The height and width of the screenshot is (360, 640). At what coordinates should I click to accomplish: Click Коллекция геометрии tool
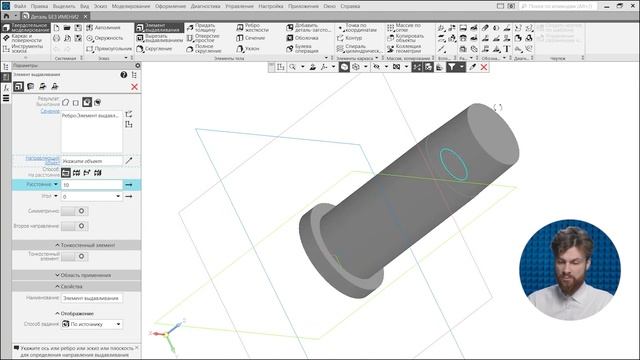[404, 49]
